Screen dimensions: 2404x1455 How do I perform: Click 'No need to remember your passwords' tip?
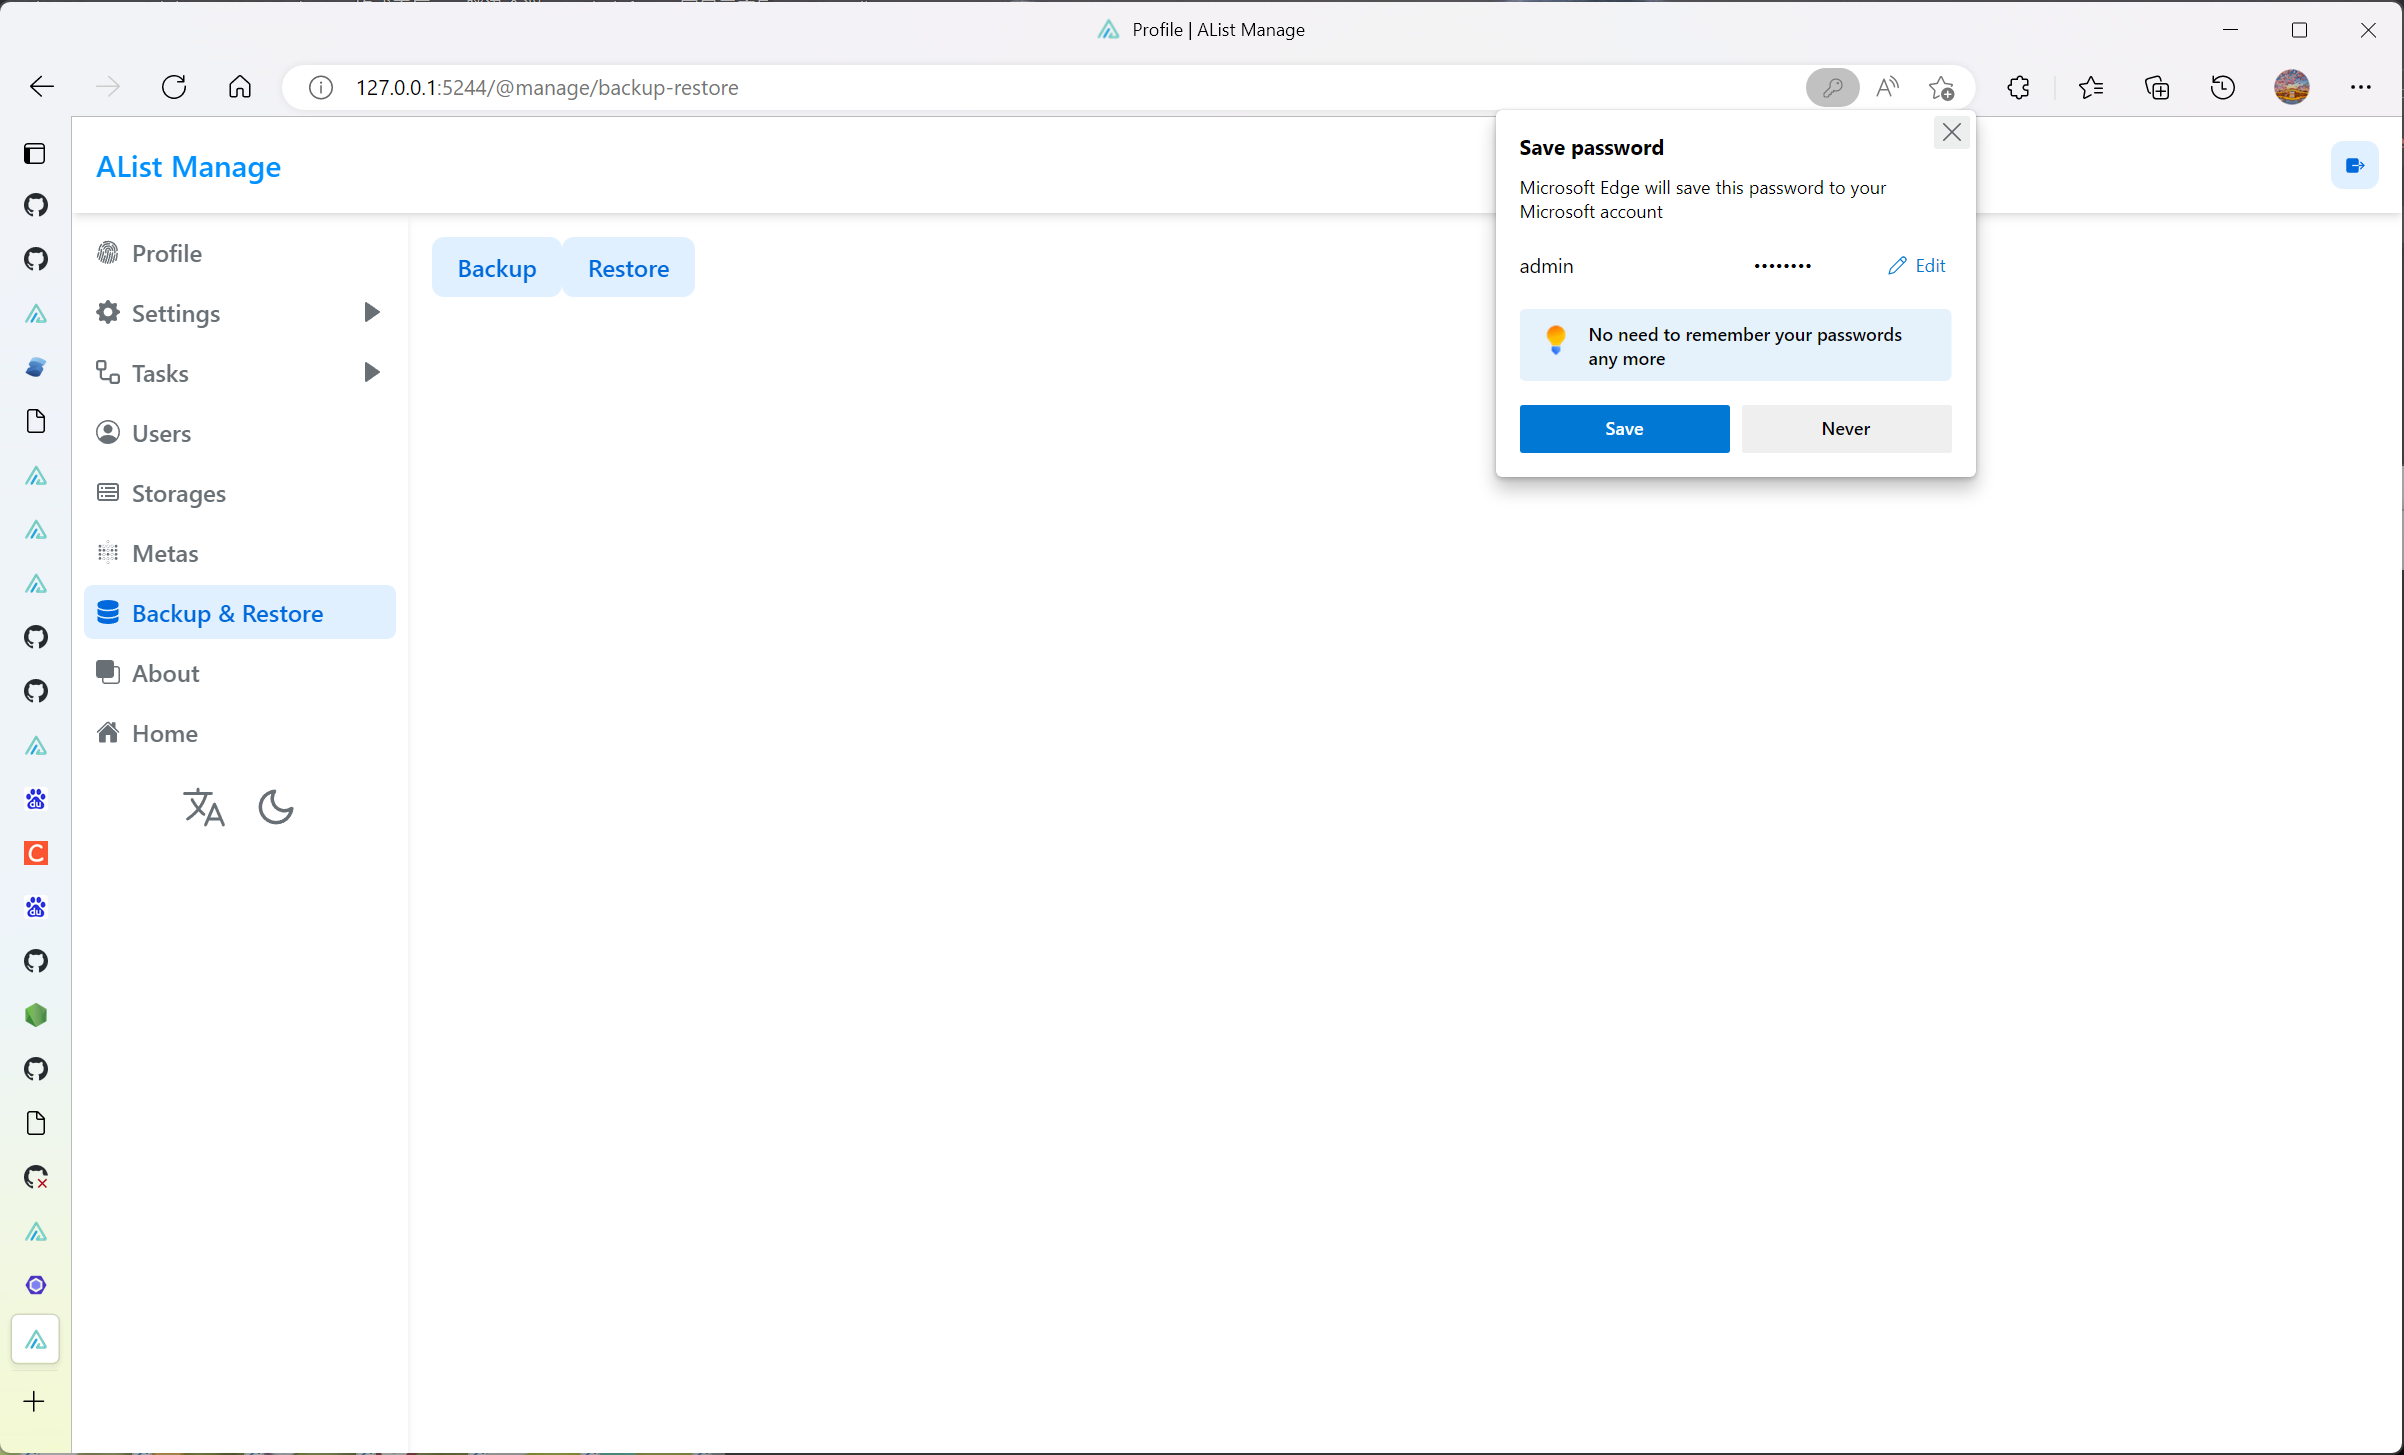[1744, 346]
